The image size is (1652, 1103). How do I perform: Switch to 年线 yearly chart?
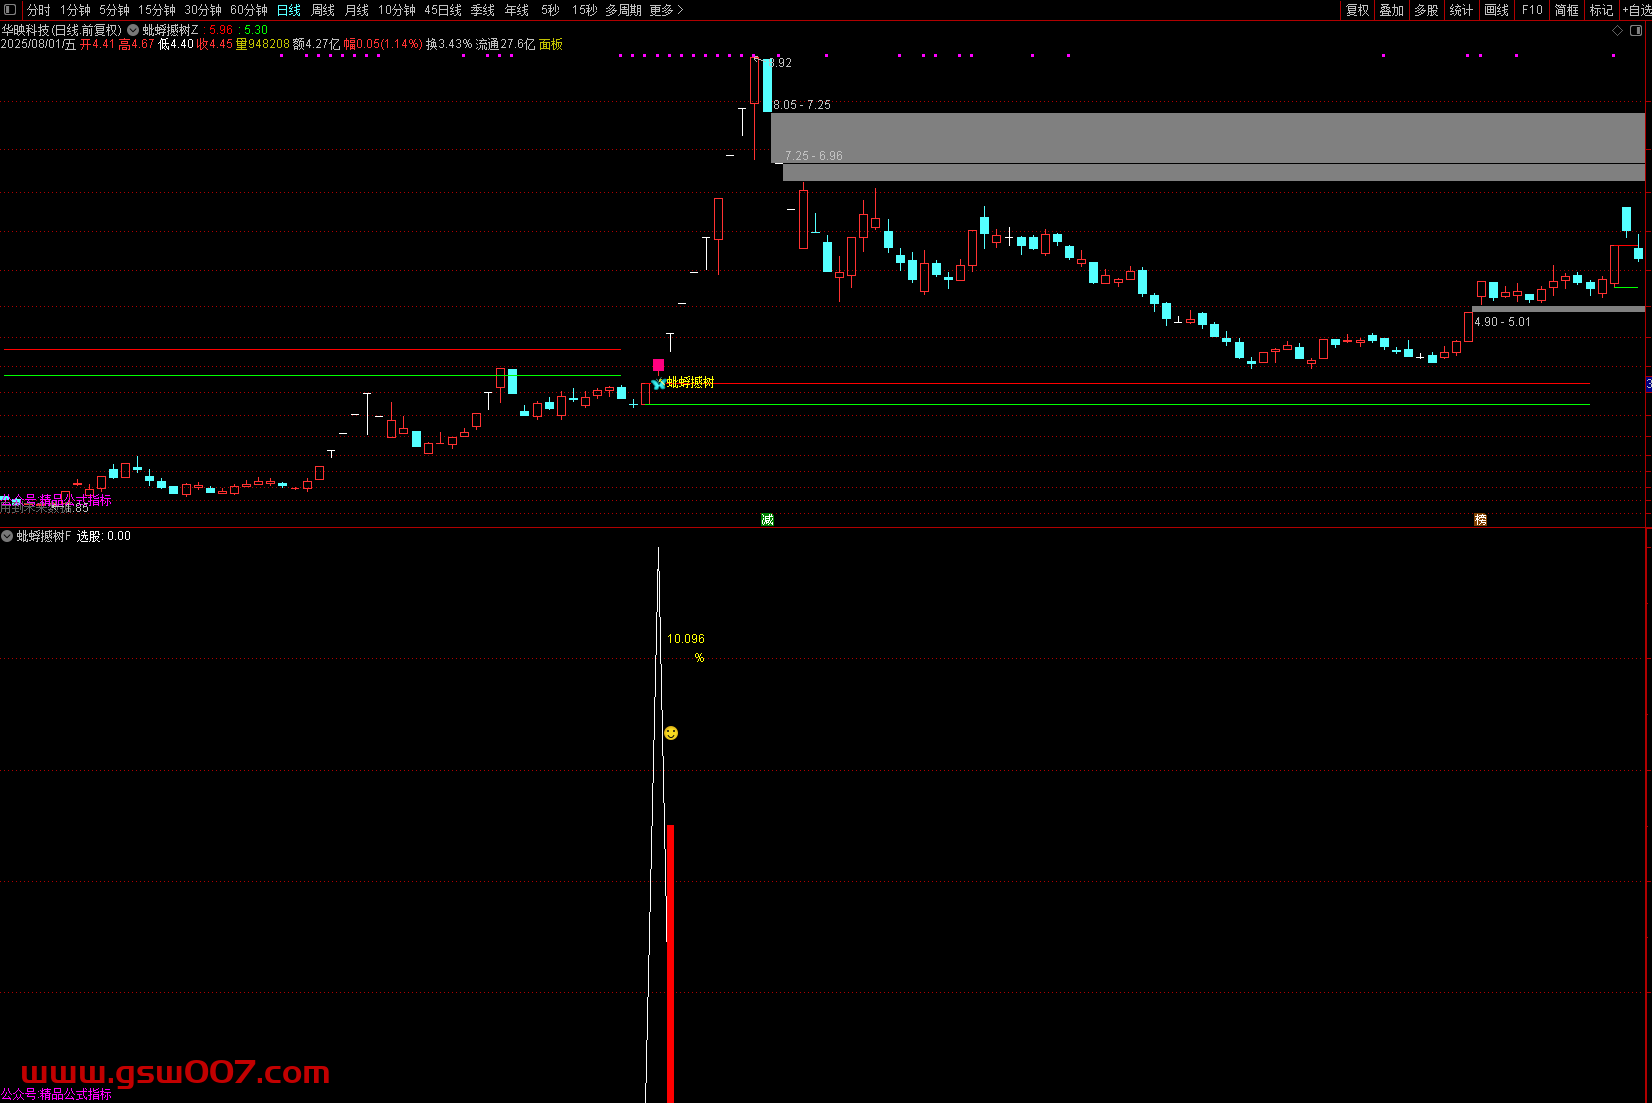click(517, 10)
